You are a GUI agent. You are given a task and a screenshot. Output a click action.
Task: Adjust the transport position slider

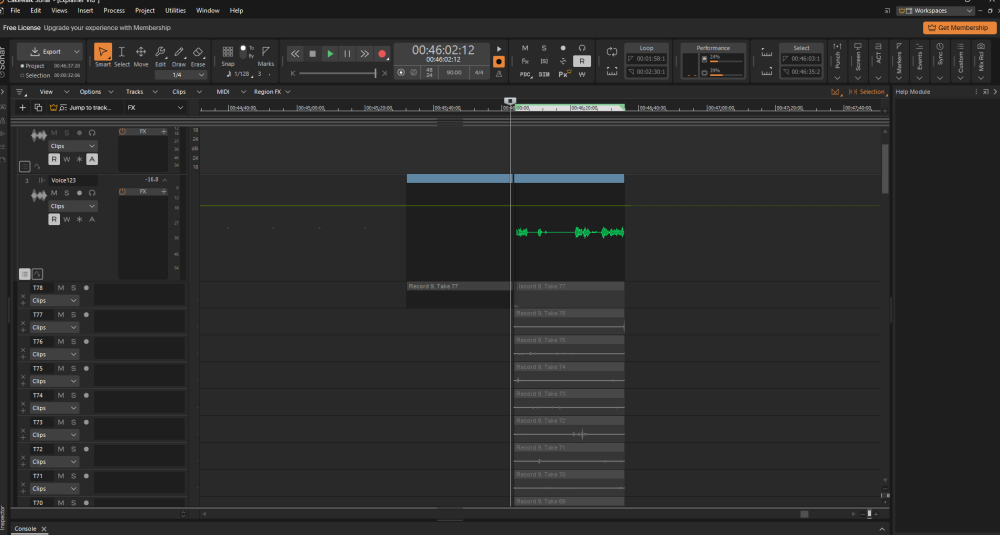335,73
